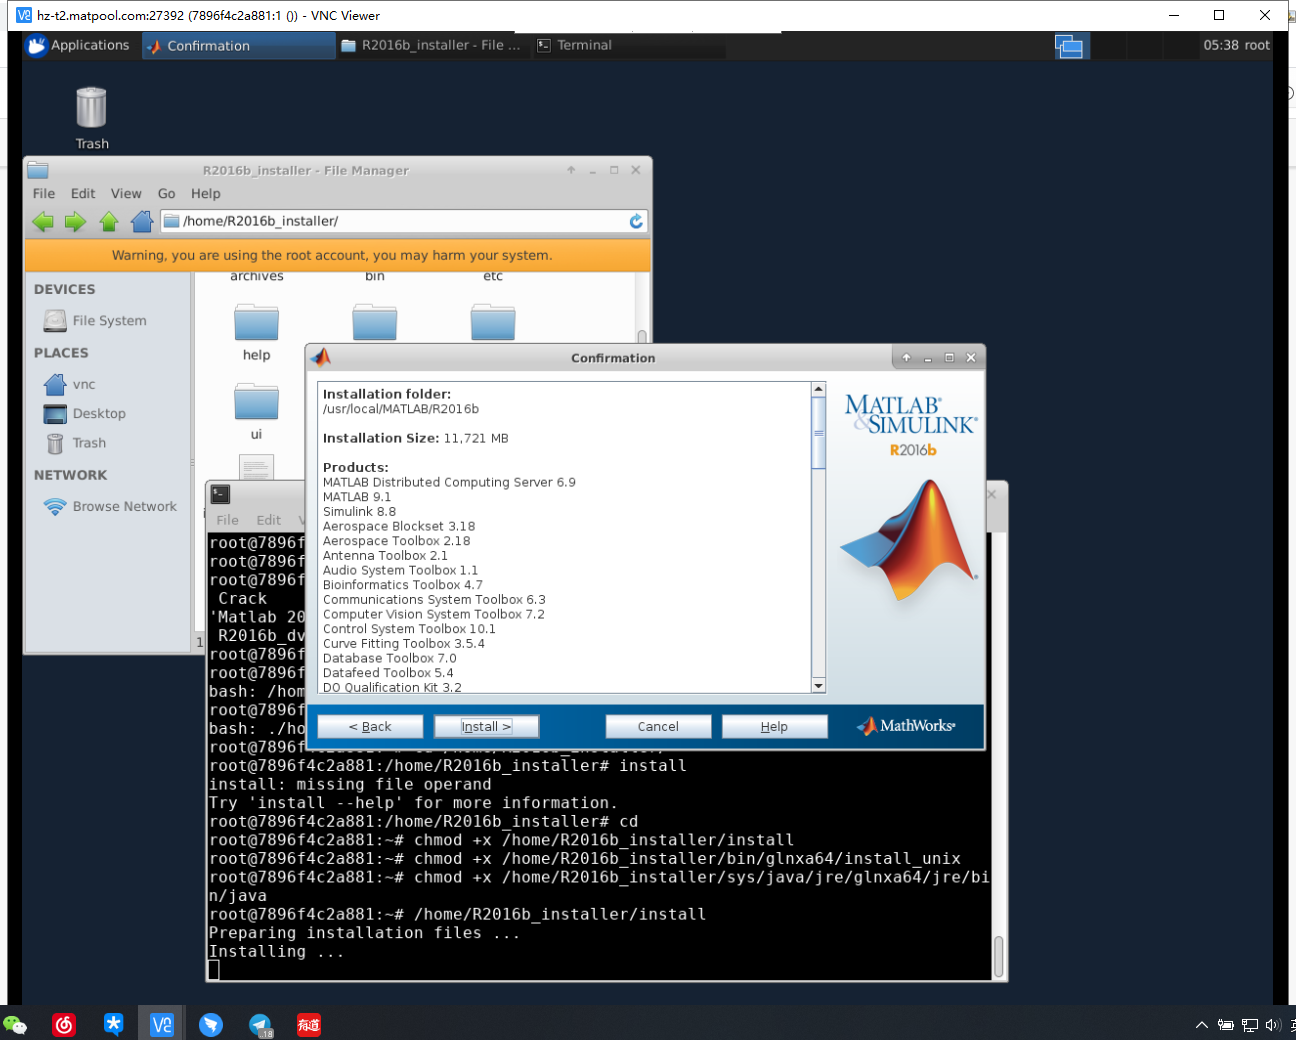Open Help in the Confirmation dialog
Image resolution: width=1296 pixels, height=1040 pixels.
point(774,726)
